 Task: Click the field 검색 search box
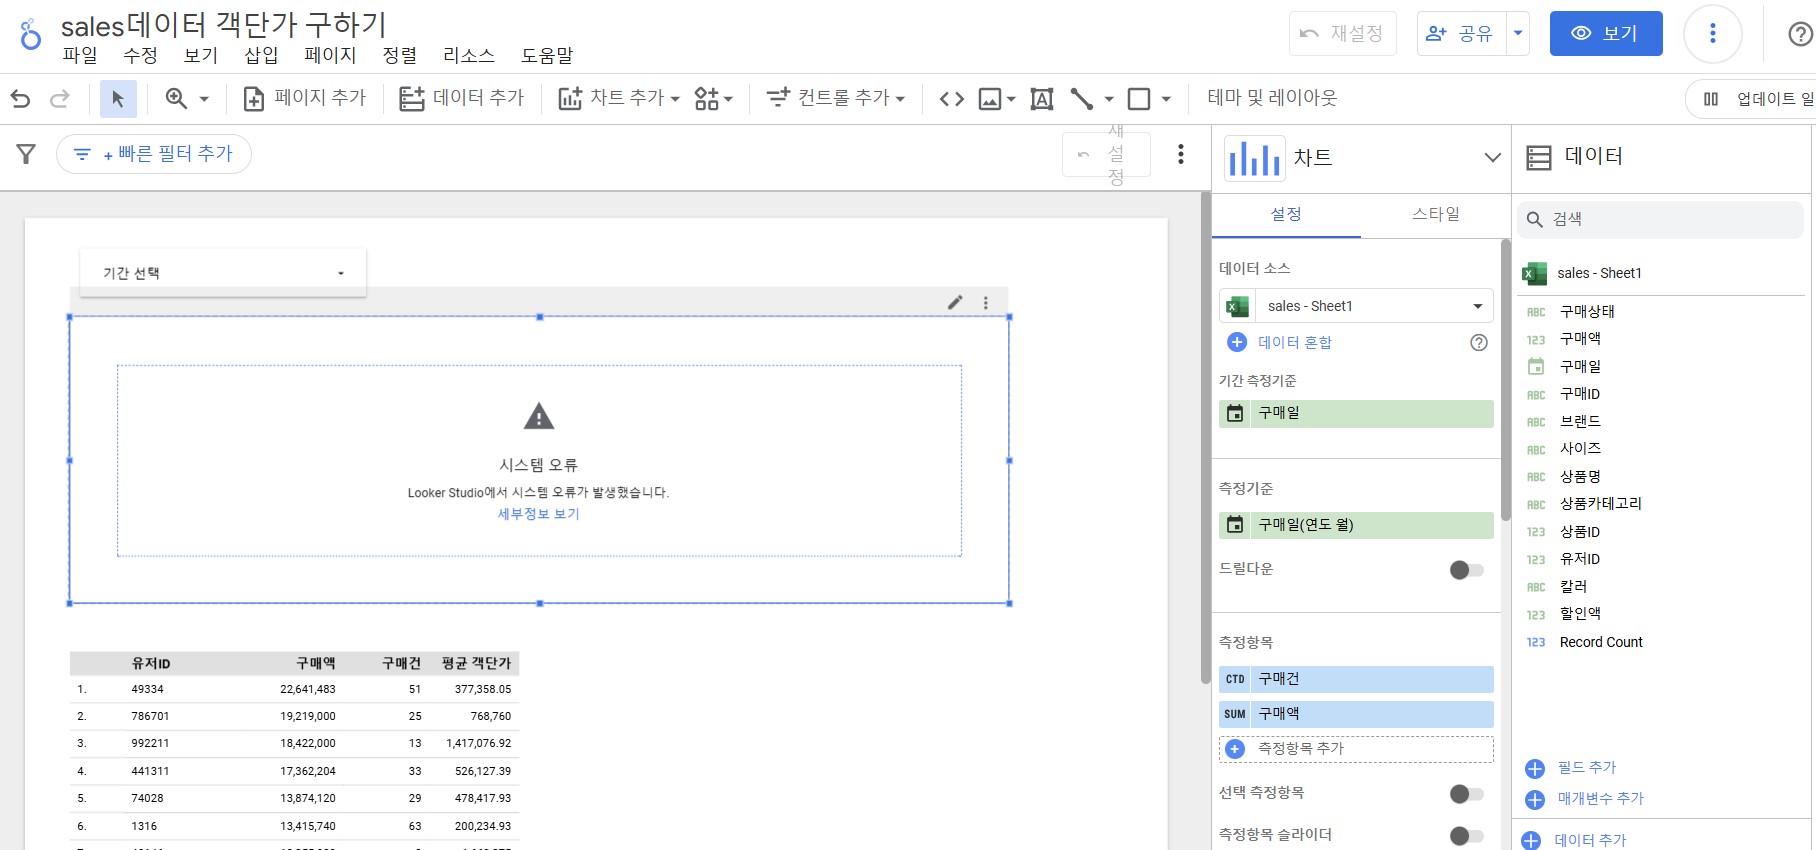coord(1661,219)
